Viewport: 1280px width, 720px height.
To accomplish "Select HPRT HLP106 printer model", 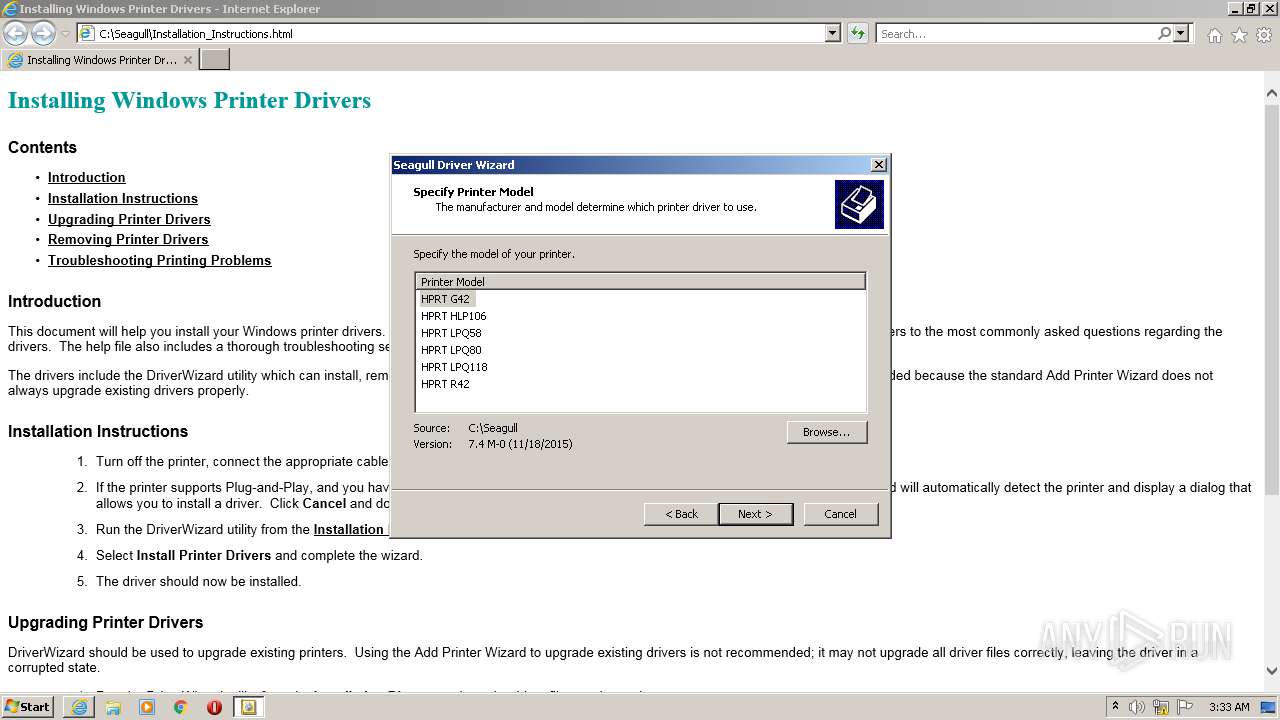I will pos(453,316).
